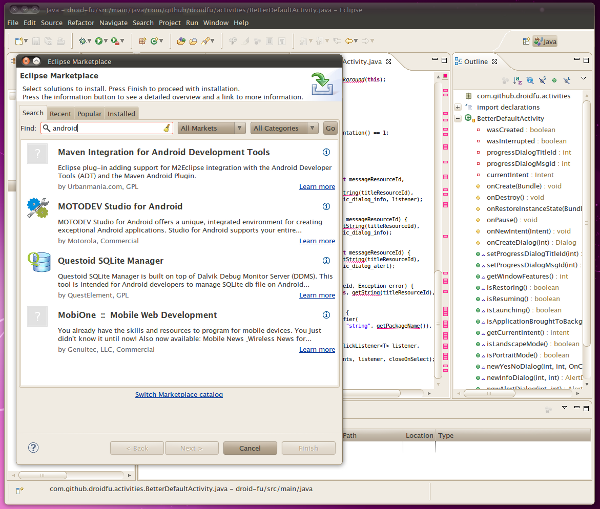
Task: Open dropdown arrow next to Run icon
Action: (x=106, y=41)
